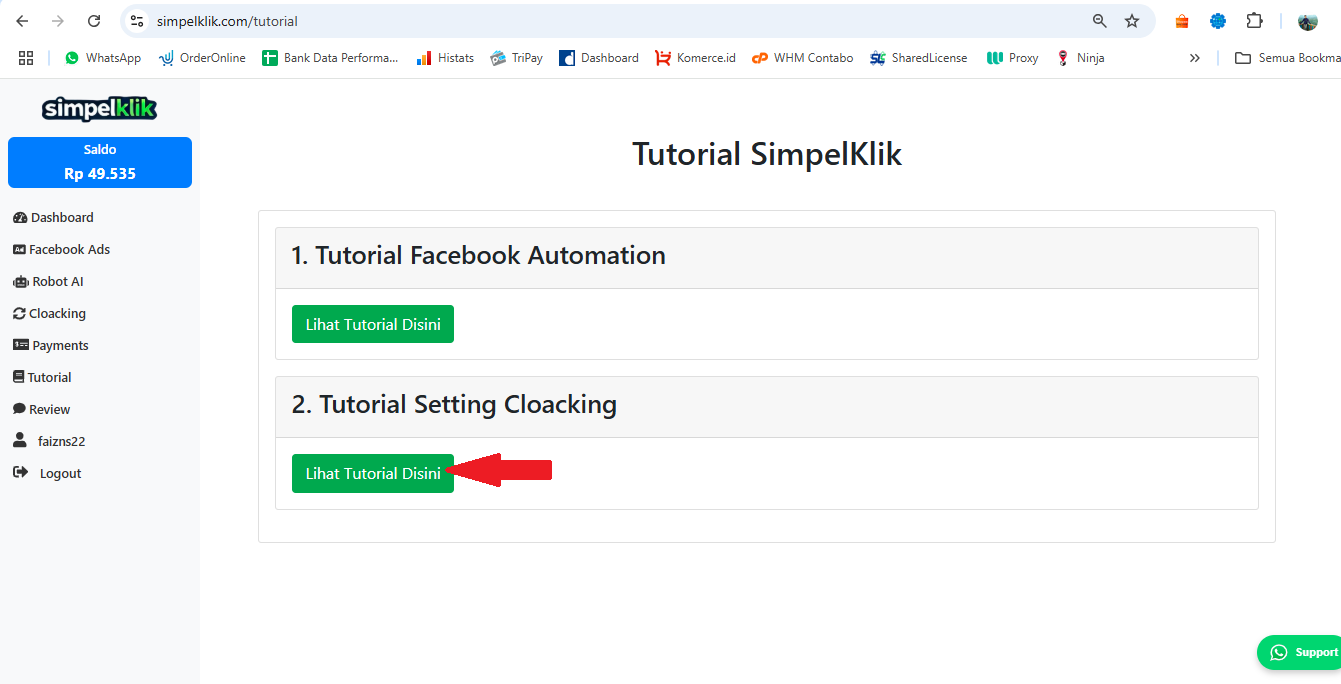This screenshot has width=1341, height=684.
Task: Open the browser Extensions puzzle icon
Action: (1254, 21)
